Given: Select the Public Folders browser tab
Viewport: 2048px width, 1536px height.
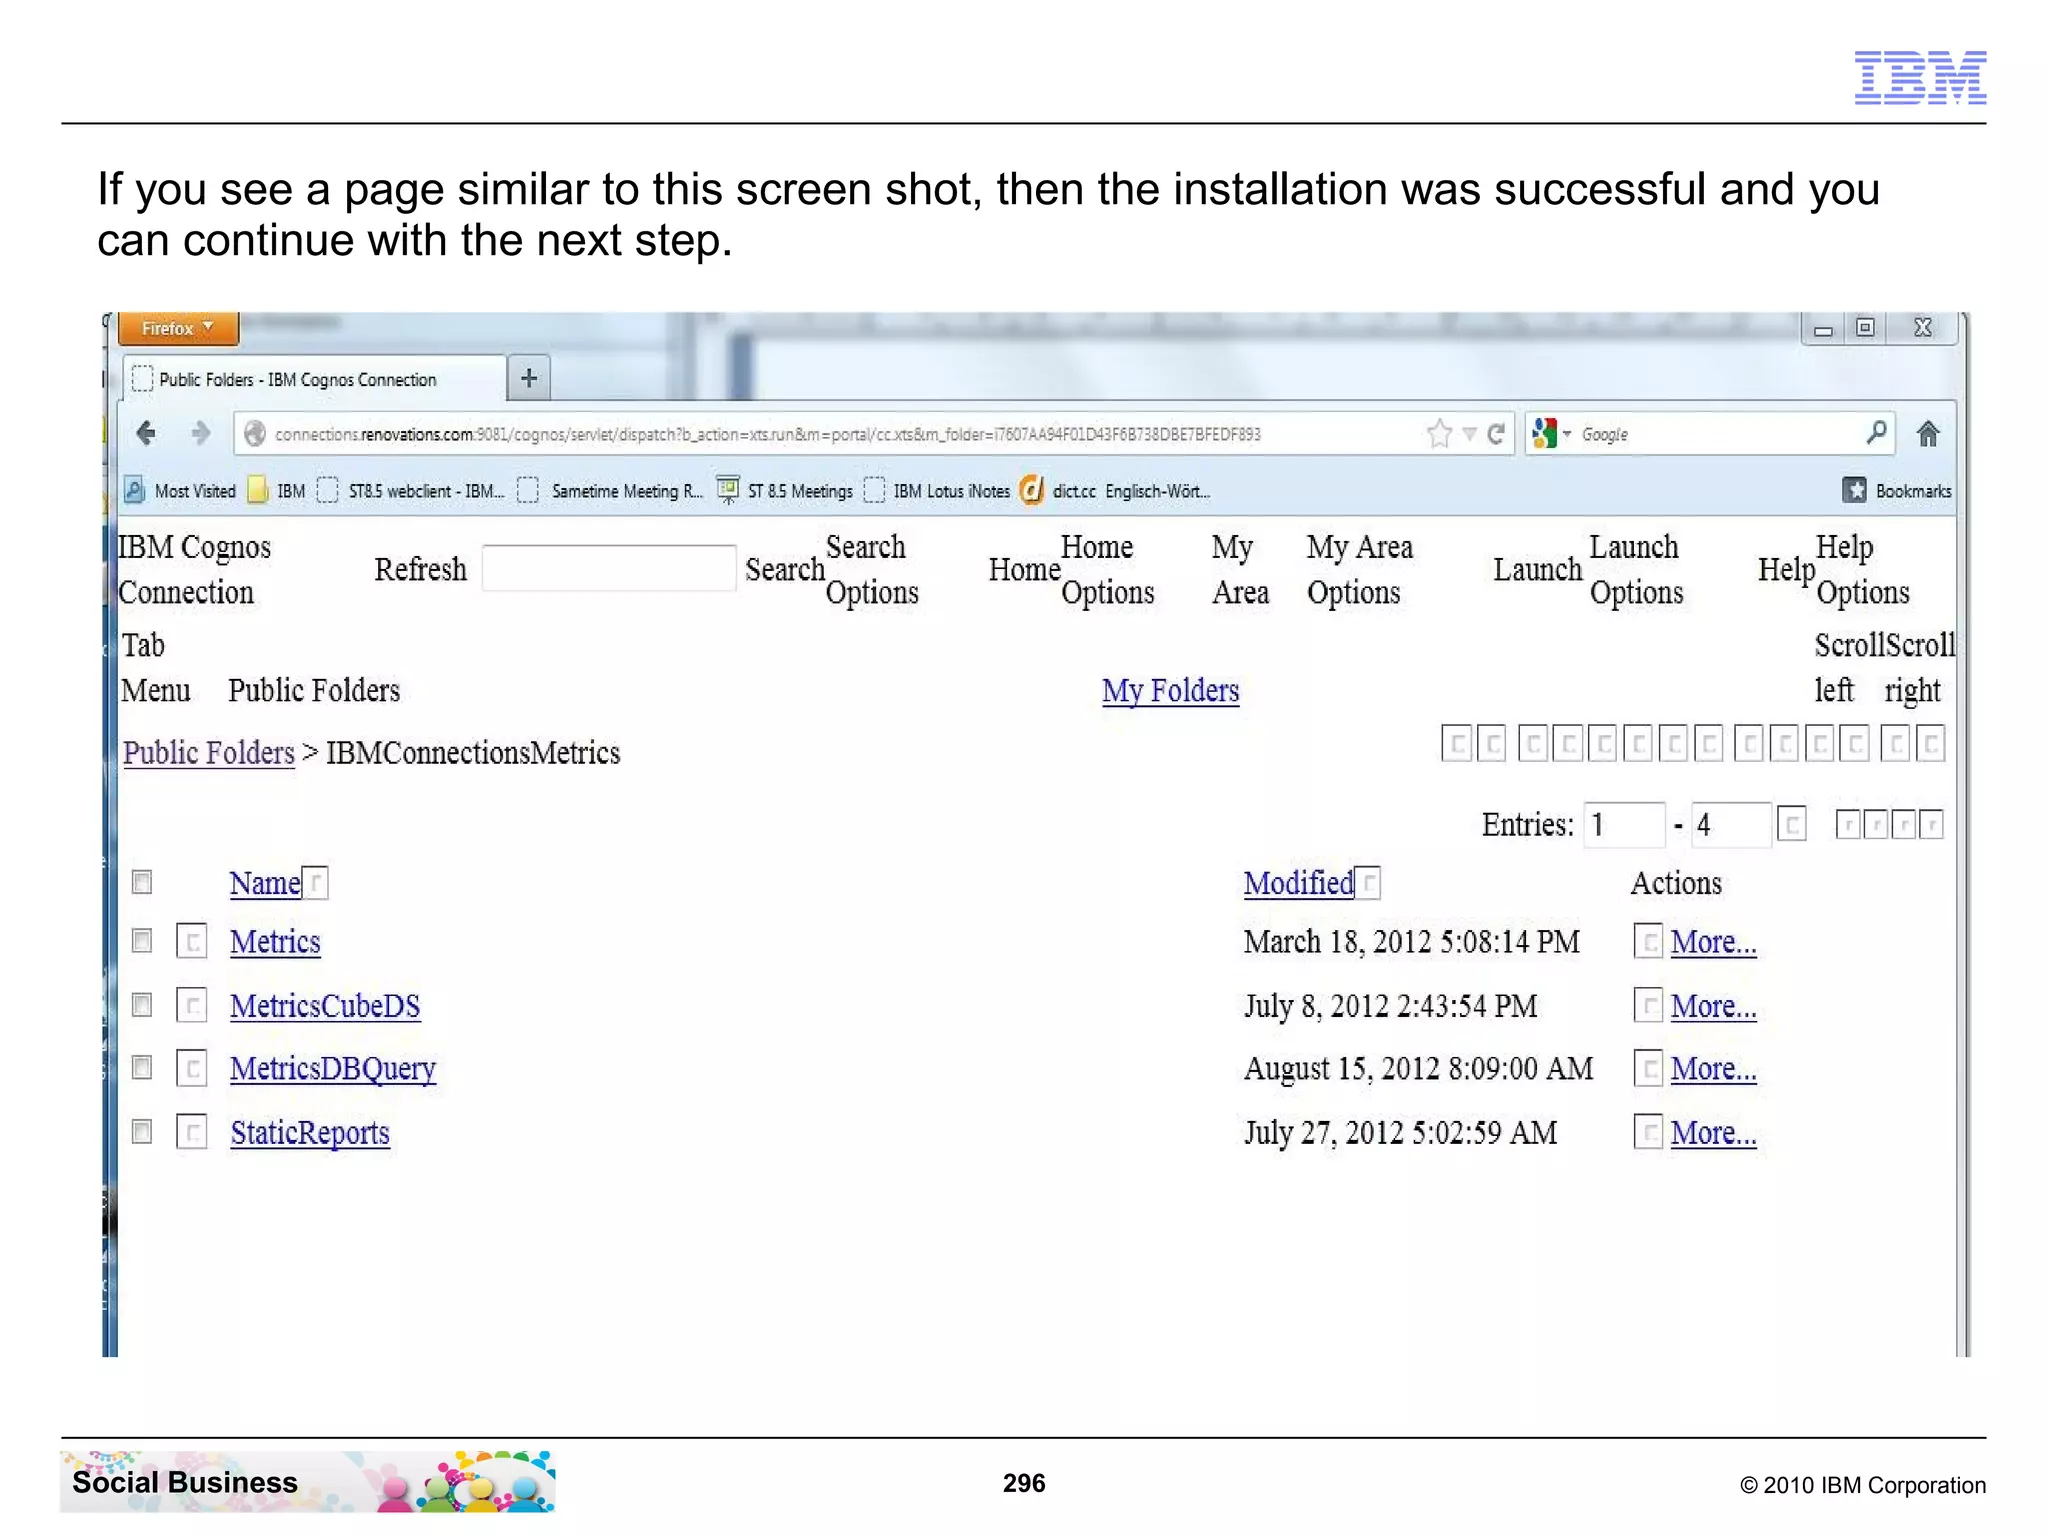Looking at the screenshot, I should (x=315, y=379).
